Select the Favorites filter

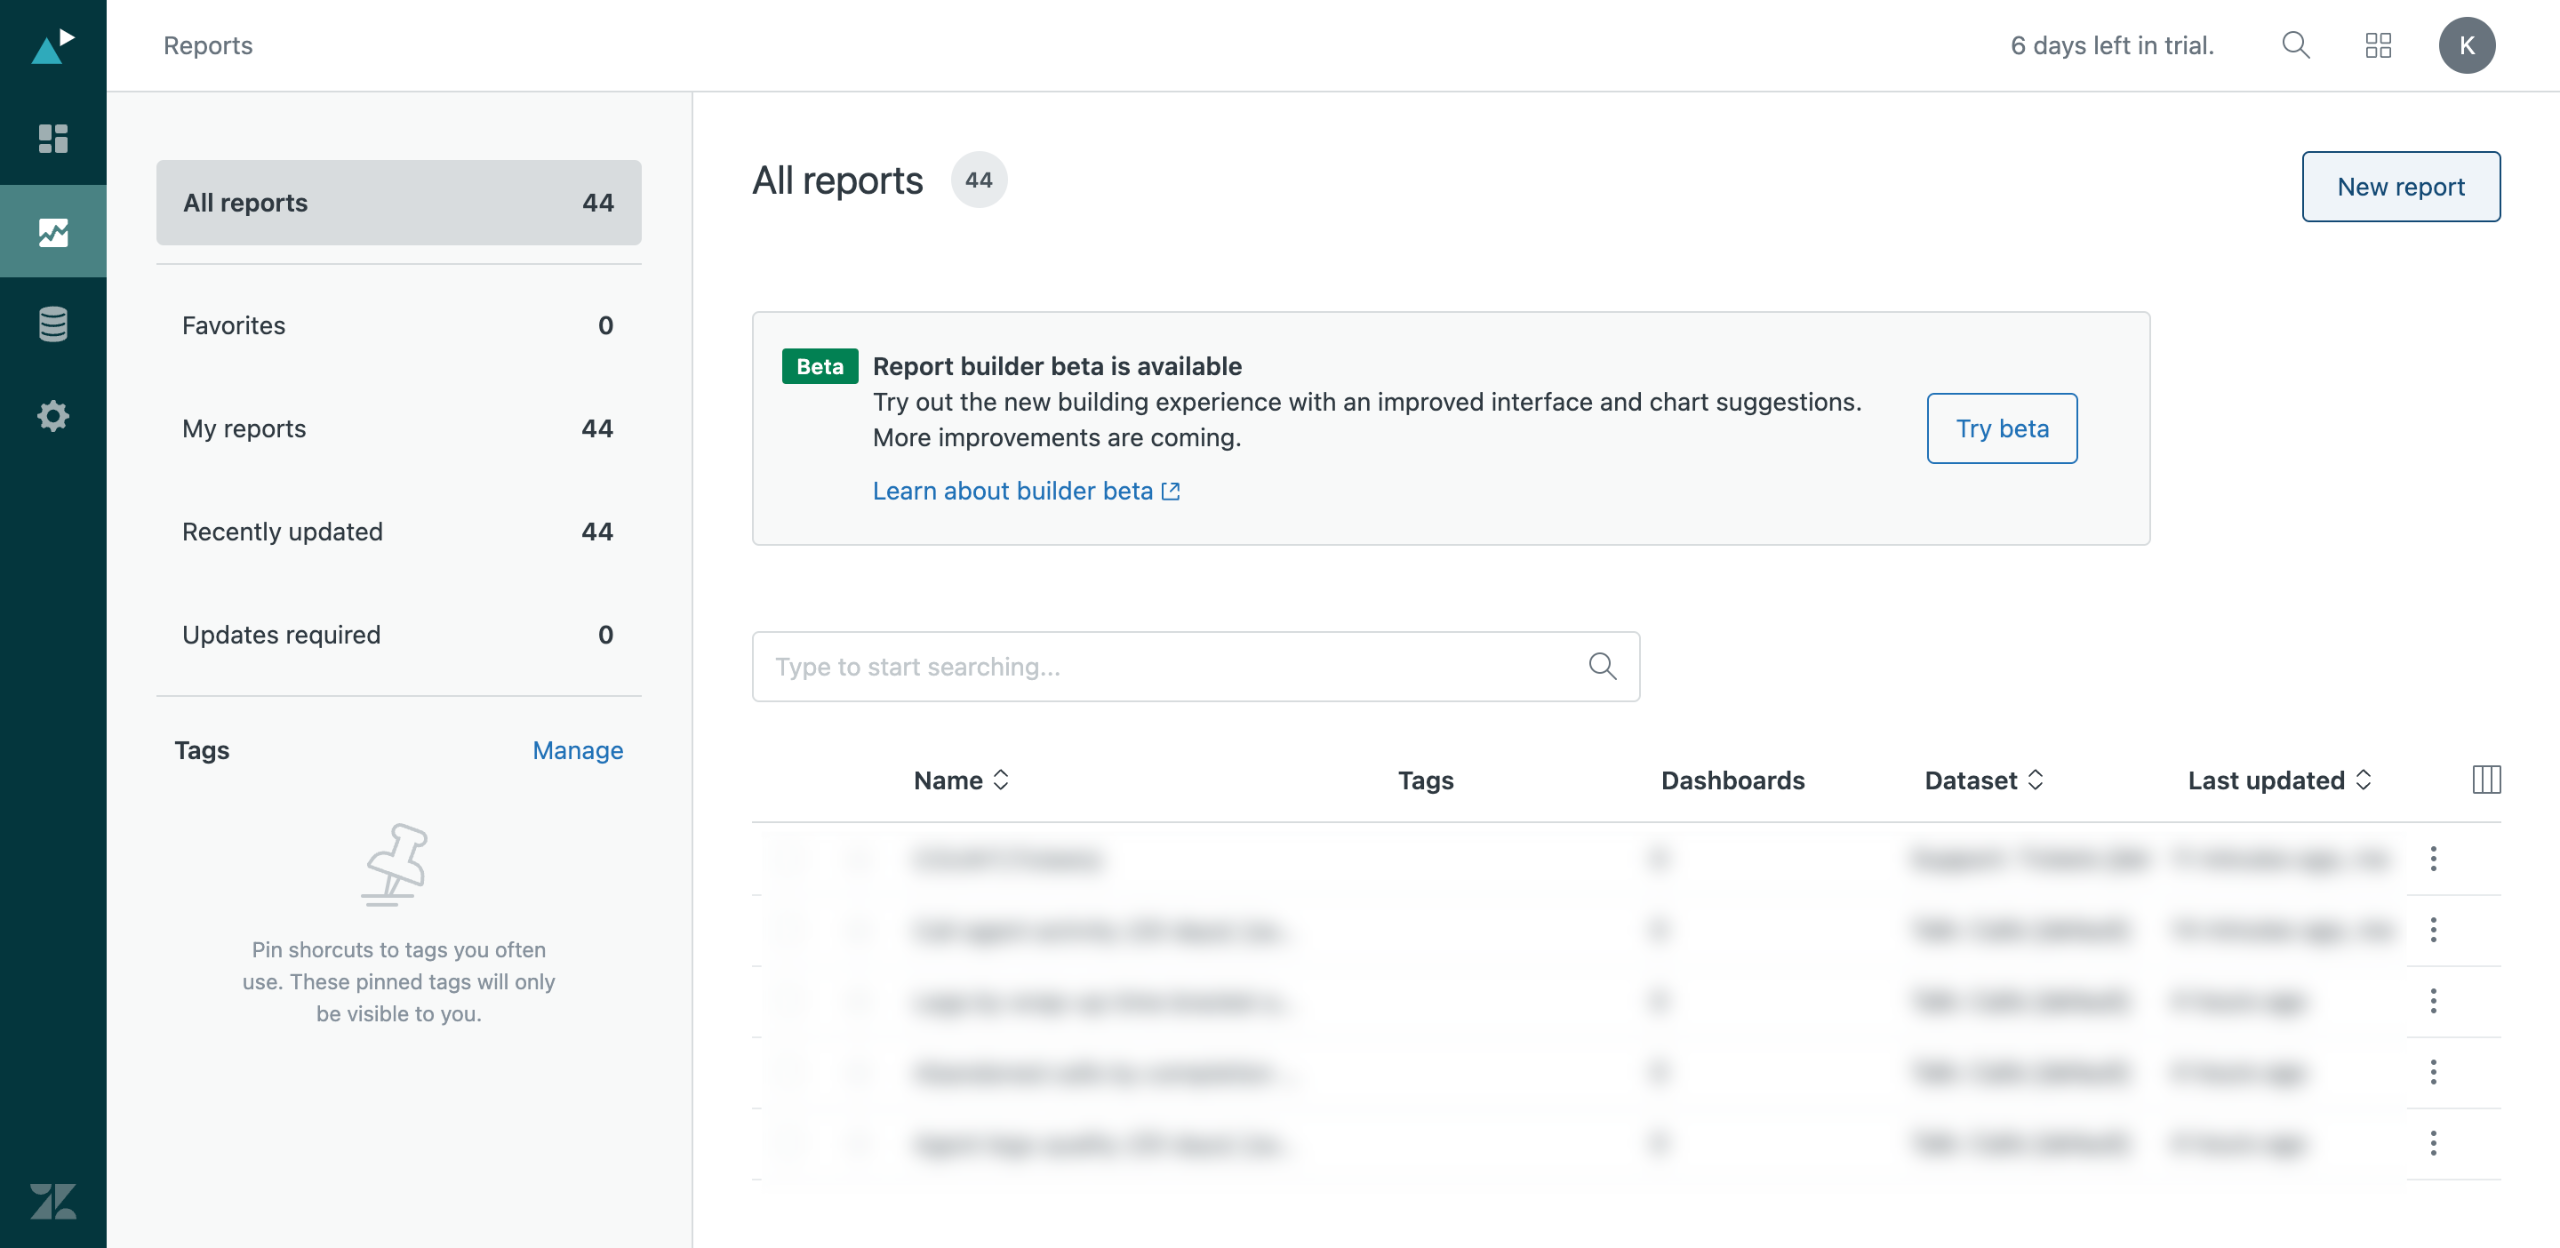(x=398, y=326)
